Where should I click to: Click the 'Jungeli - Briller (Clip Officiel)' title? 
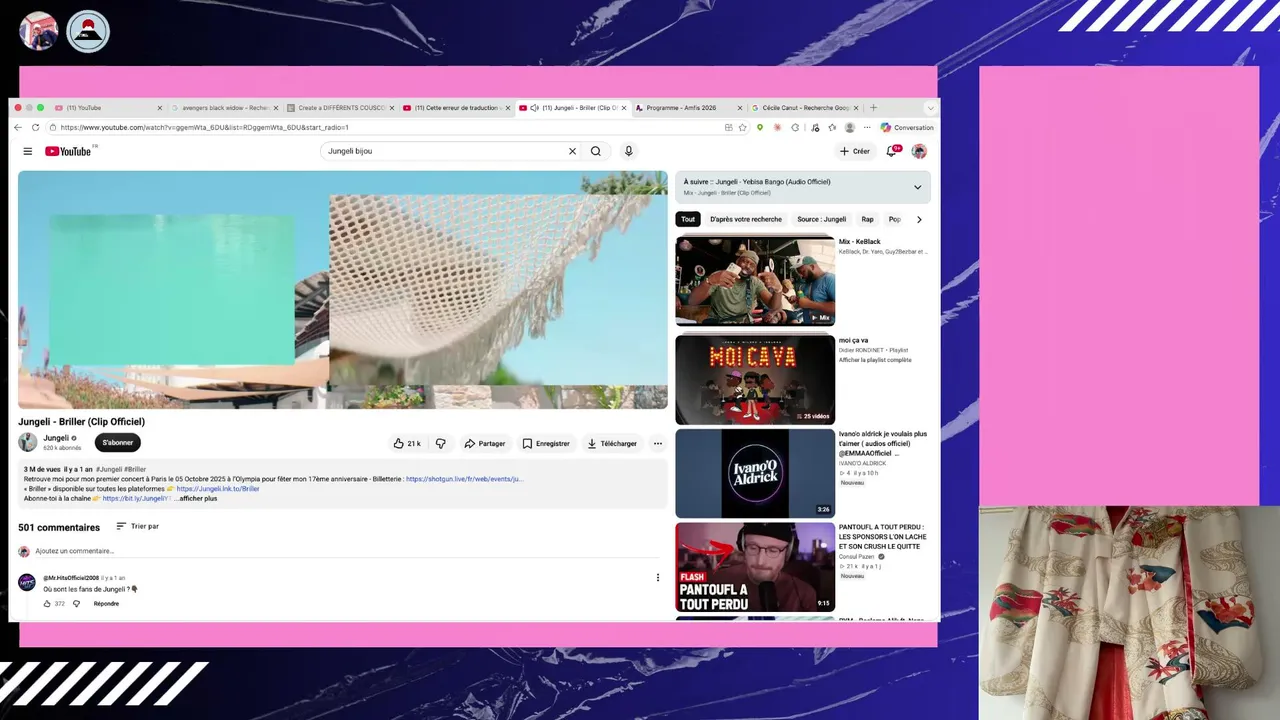81,422
